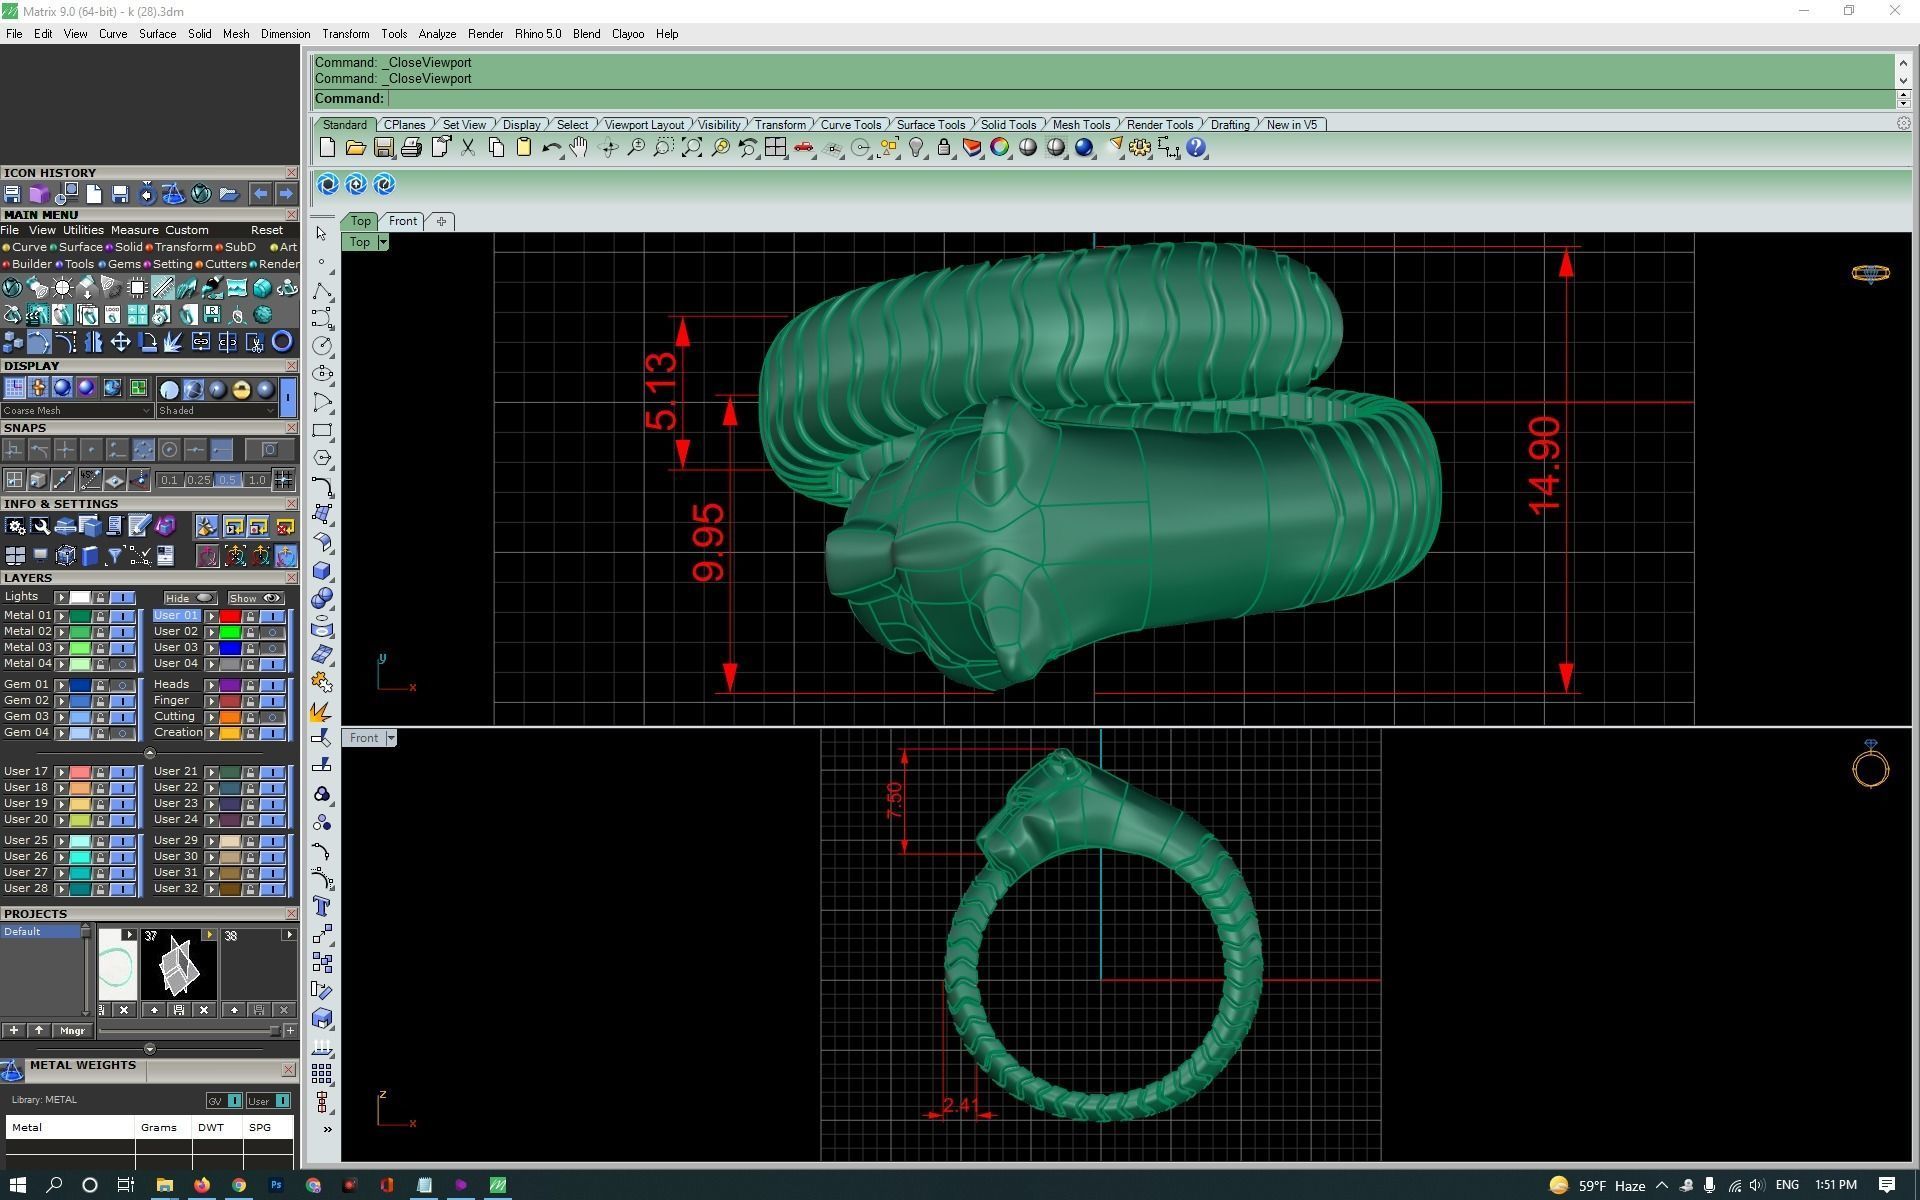
Task: Click the settings gears icon in Info & Settings
Action: tap(15, 526)
